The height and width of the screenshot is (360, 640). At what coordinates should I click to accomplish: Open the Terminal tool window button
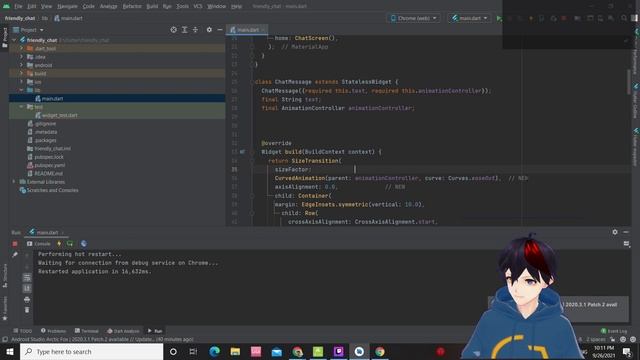click(87, 331)
